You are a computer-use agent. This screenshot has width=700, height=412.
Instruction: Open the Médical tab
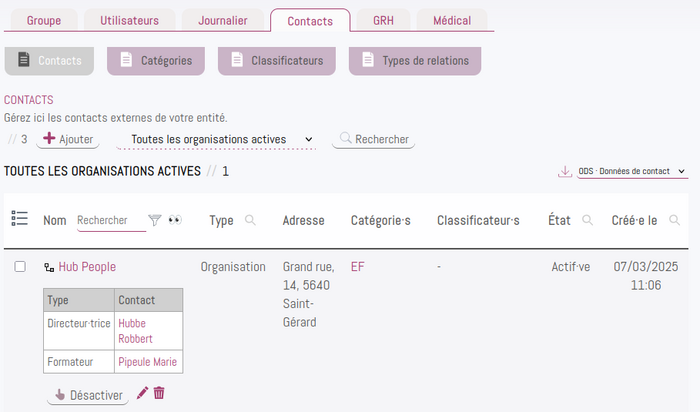point(452,21)
